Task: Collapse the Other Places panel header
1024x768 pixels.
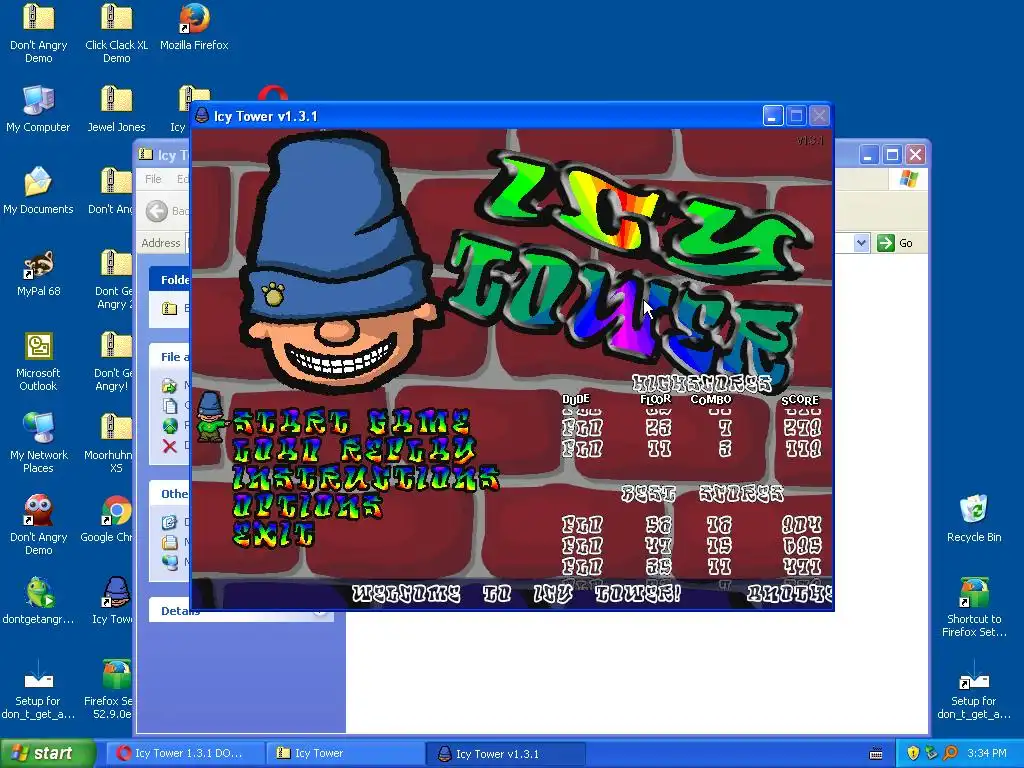Action: pyautogui.click(x=170, y=494)
